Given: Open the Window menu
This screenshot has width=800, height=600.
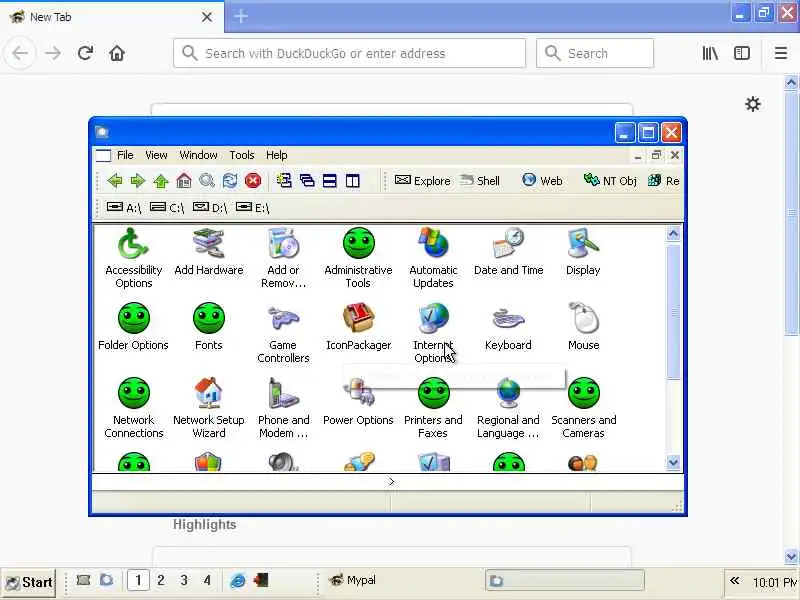Looking at the screenshot, I should (x=198, y=155).
